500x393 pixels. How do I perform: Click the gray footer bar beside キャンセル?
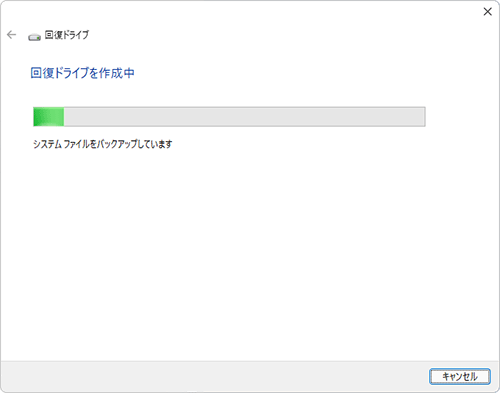point(213,376)
